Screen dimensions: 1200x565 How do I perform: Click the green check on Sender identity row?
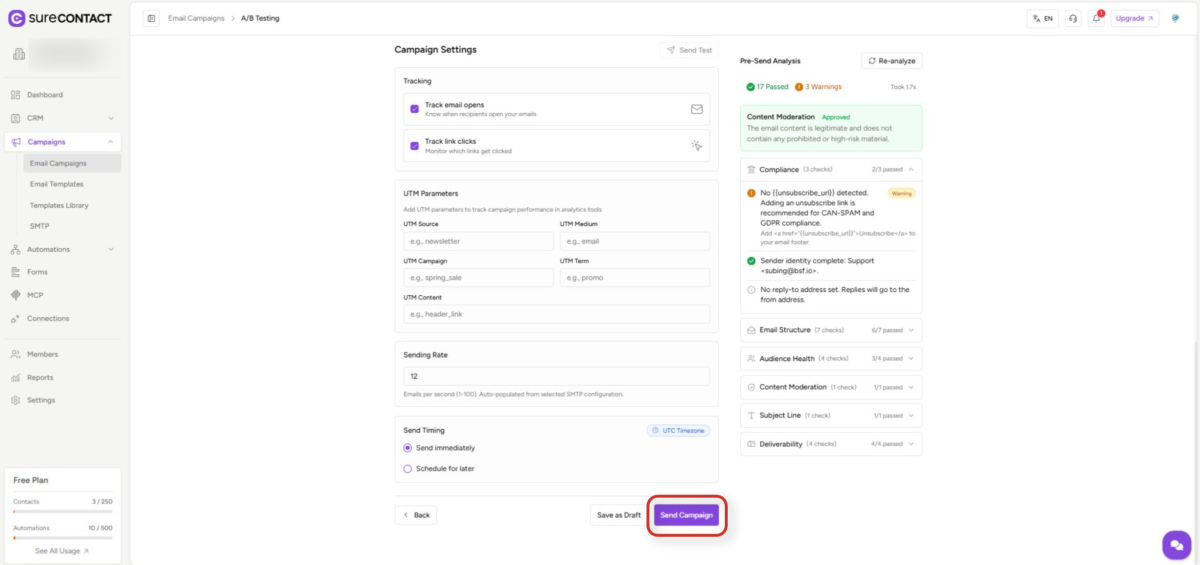[x=751, y=261]
